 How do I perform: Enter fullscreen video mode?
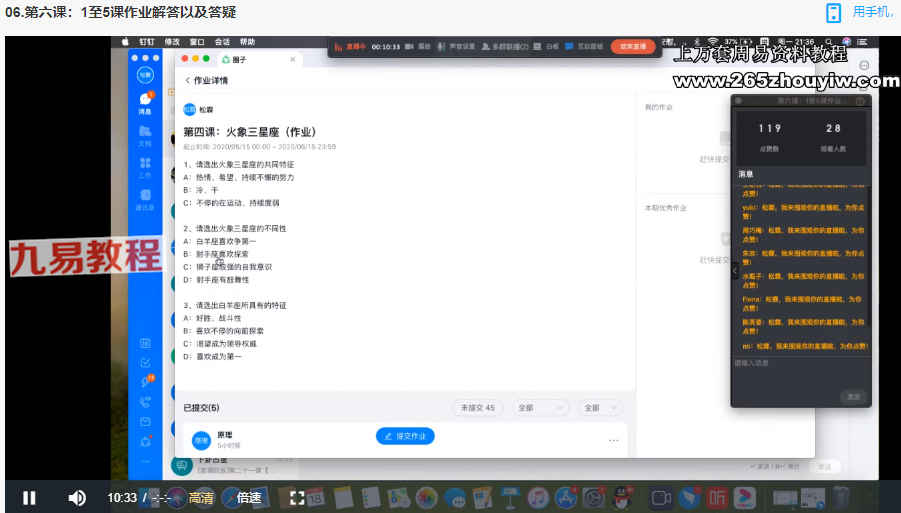[297, 497]
